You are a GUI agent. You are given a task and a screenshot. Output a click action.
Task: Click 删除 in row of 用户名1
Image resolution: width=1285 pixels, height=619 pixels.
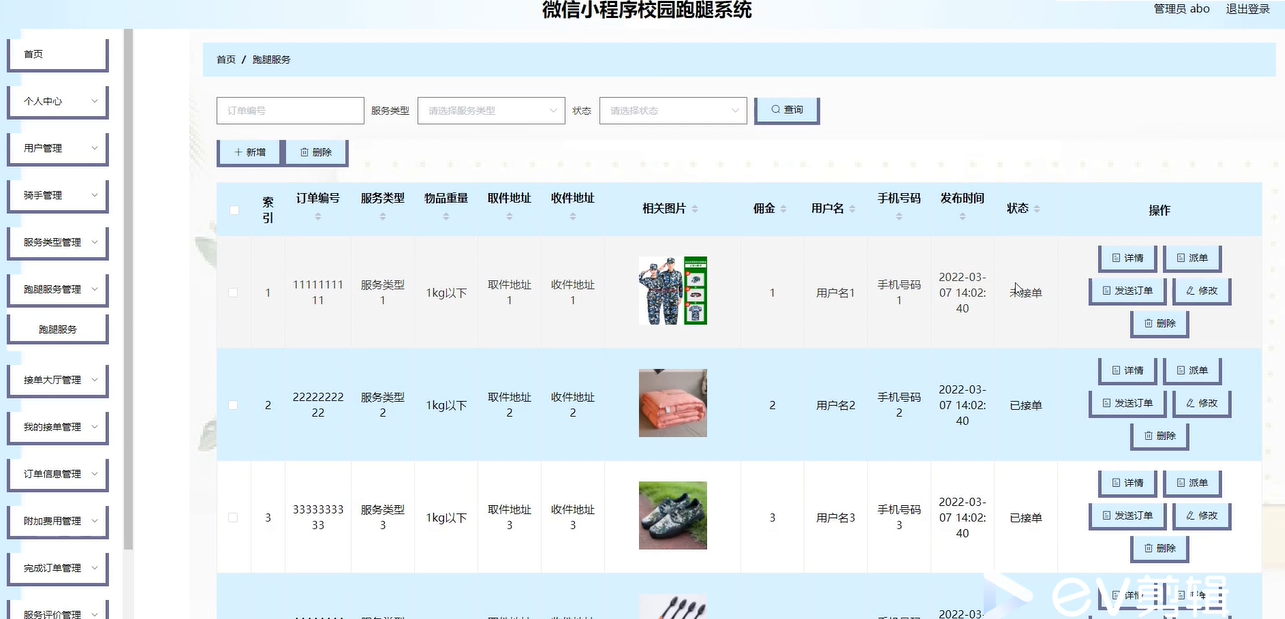(1159, 324)
